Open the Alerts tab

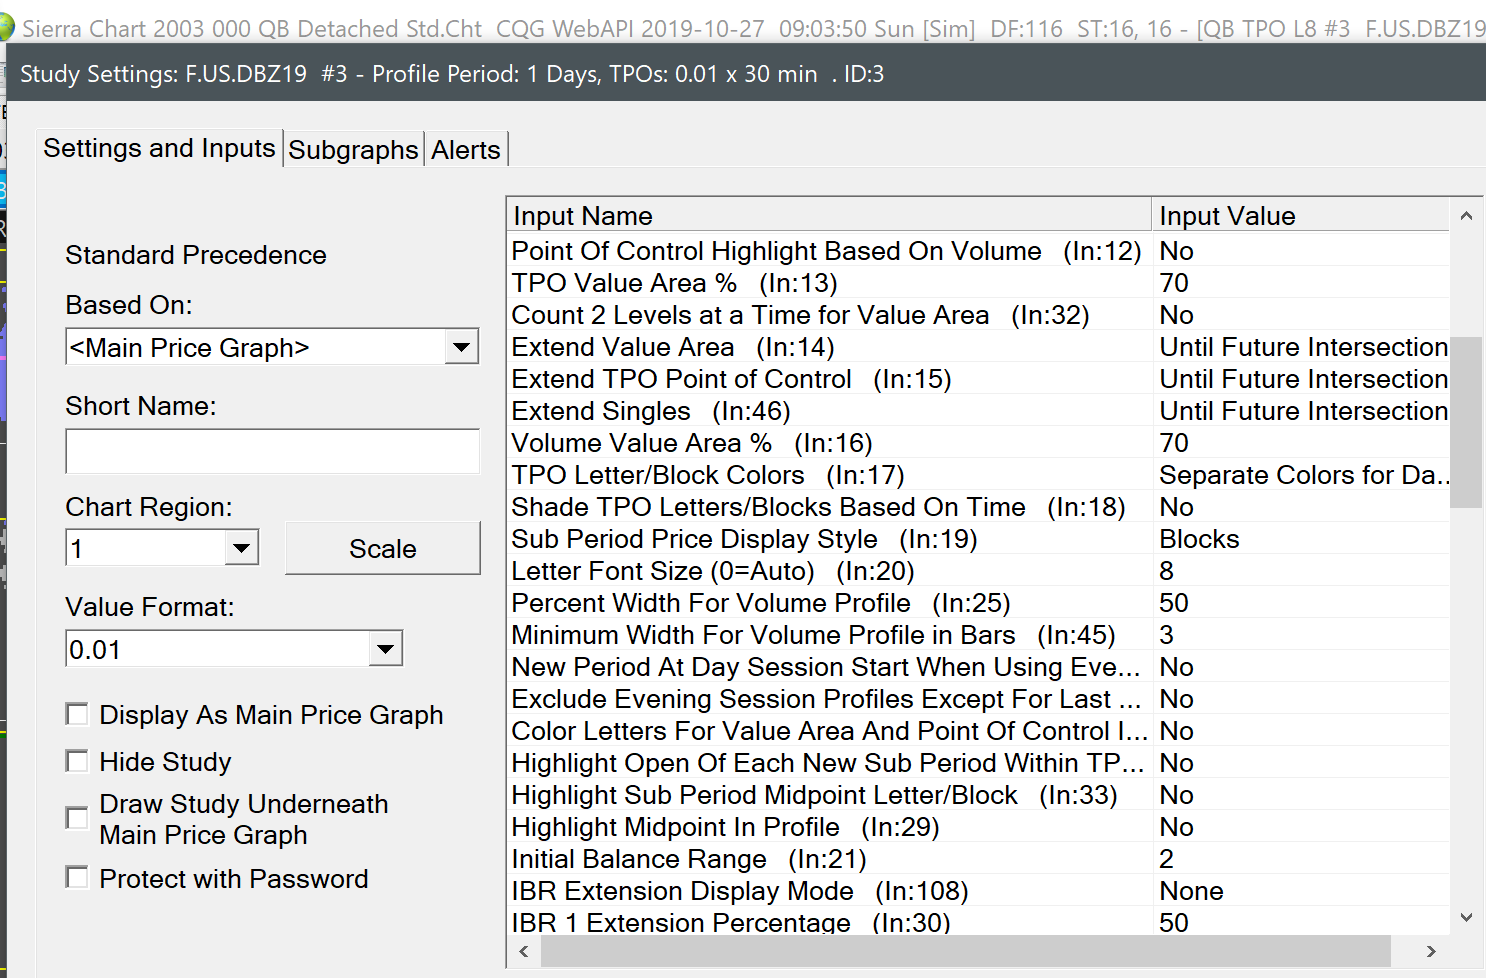coord(466,150)
